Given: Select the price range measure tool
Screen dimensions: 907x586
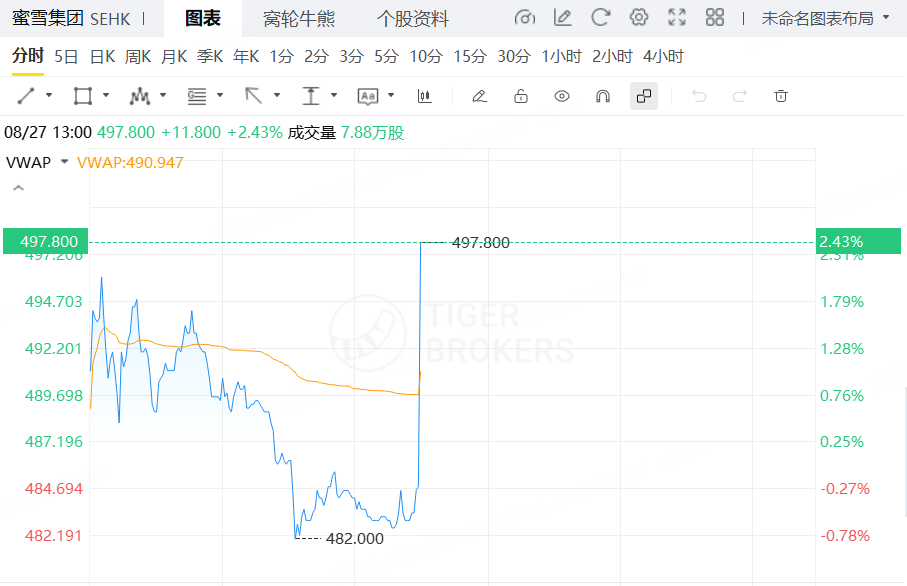Looking at the screenshot, I should click(311, 96).
